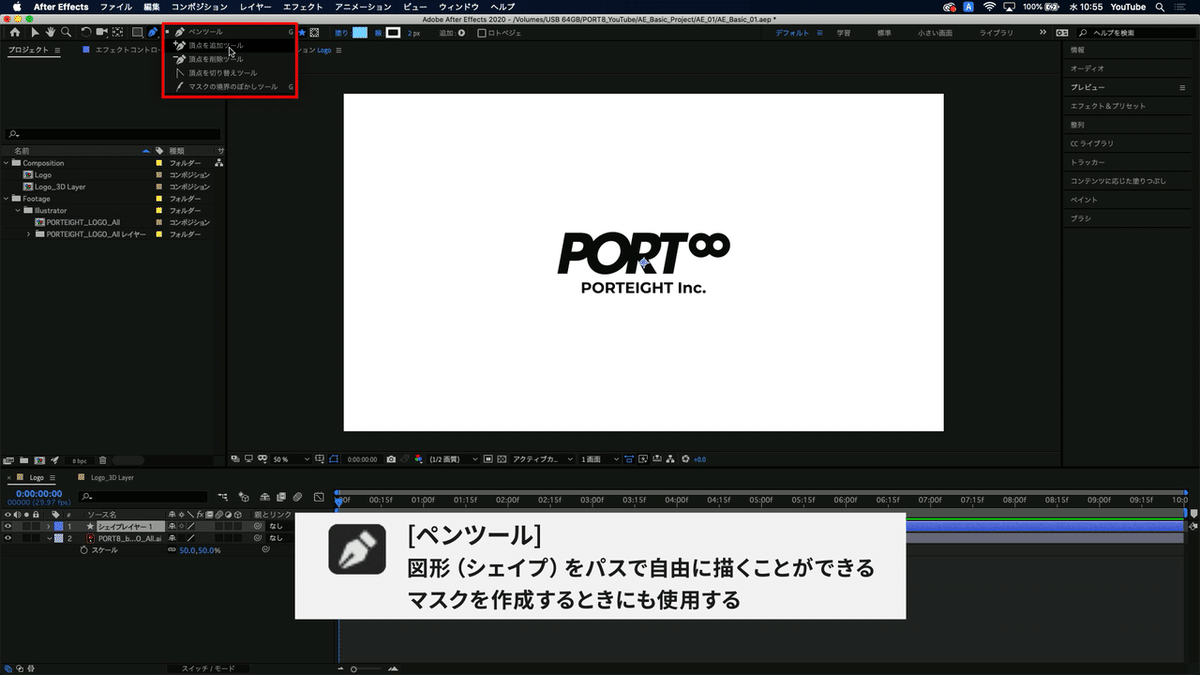Click the blue fill color swatch
This screenshot has height=675, width=1200.
click(360, 32)
